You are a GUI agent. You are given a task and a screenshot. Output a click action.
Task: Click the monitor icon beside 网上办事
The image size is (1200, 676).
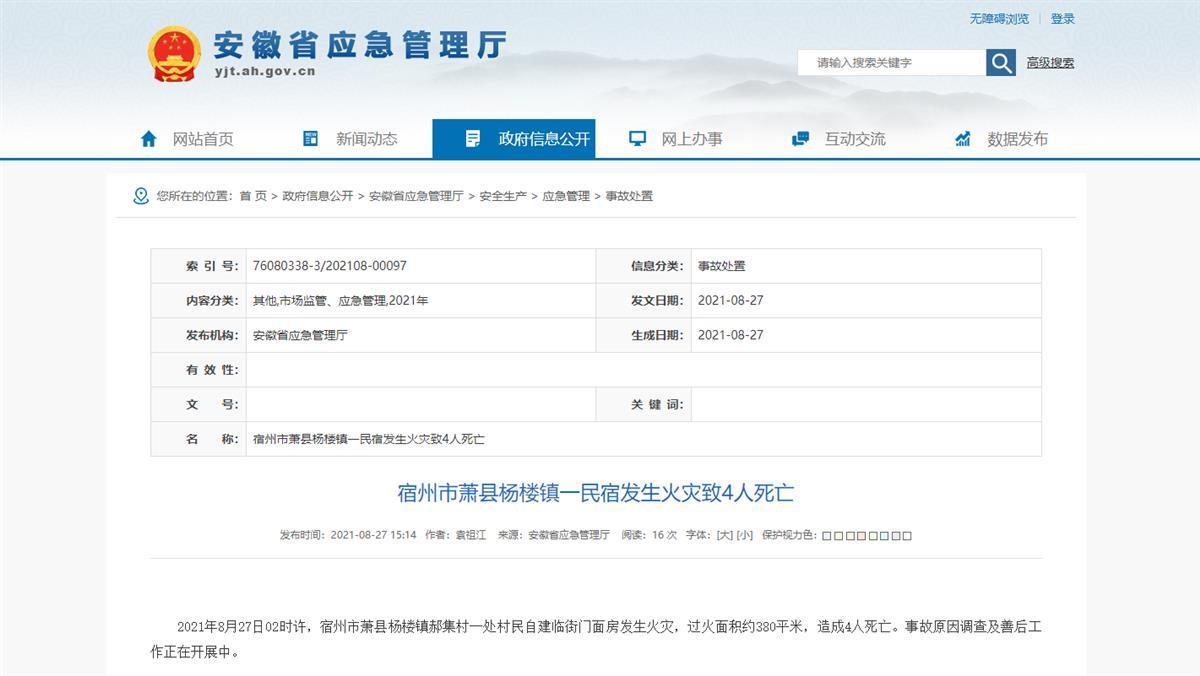[x=637, y=139]
